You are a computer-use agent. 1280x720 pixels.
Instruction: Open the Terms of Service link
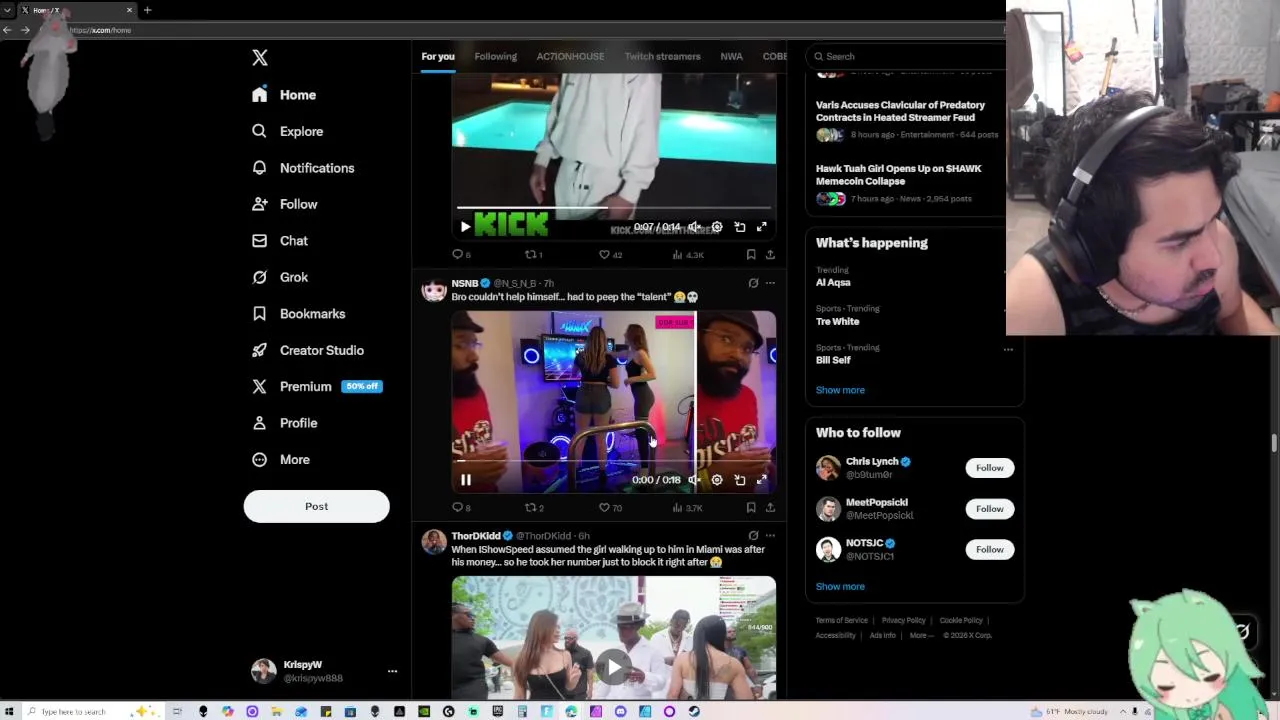[841, 621]
